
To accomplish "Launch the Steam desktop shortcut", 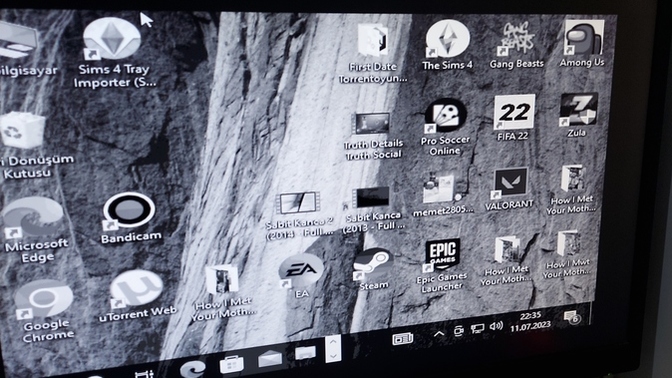I will tap(373, 269).
